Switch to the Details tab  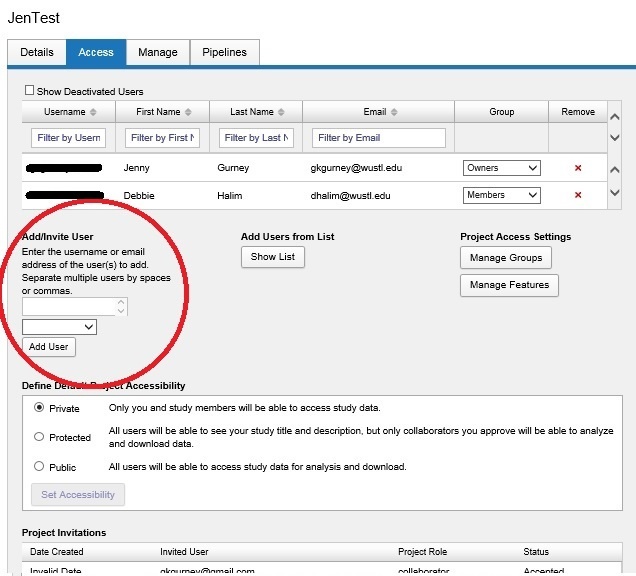36,52
